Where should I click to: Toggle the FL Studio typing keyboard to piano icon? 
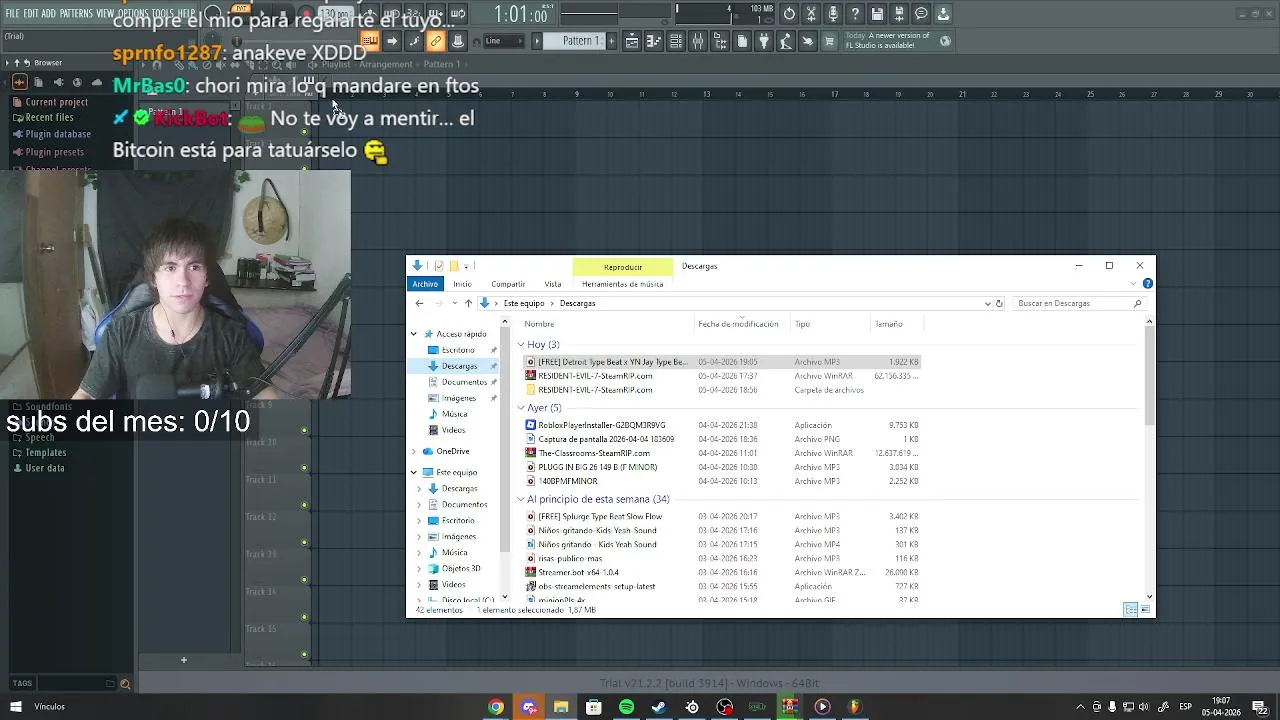pyautogui.click(x=370, y=41)
